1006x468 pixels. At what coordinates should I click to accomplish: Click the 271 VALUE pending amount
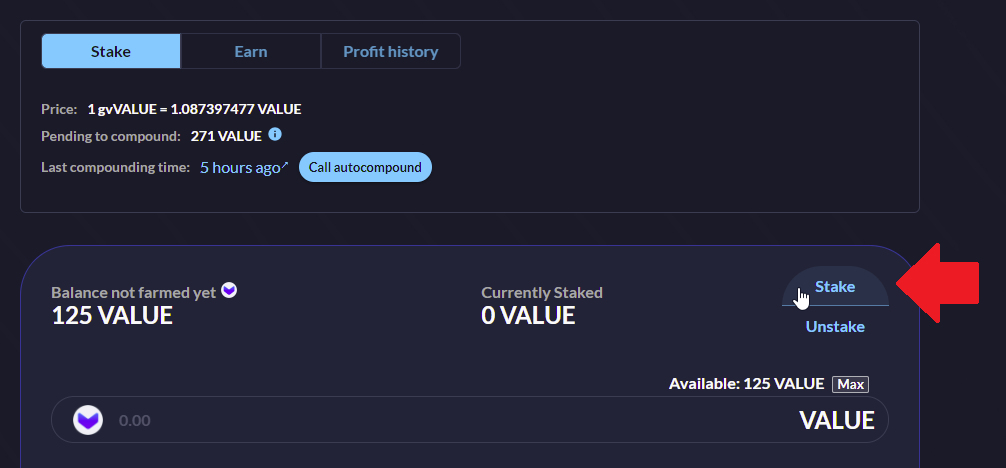226,136
